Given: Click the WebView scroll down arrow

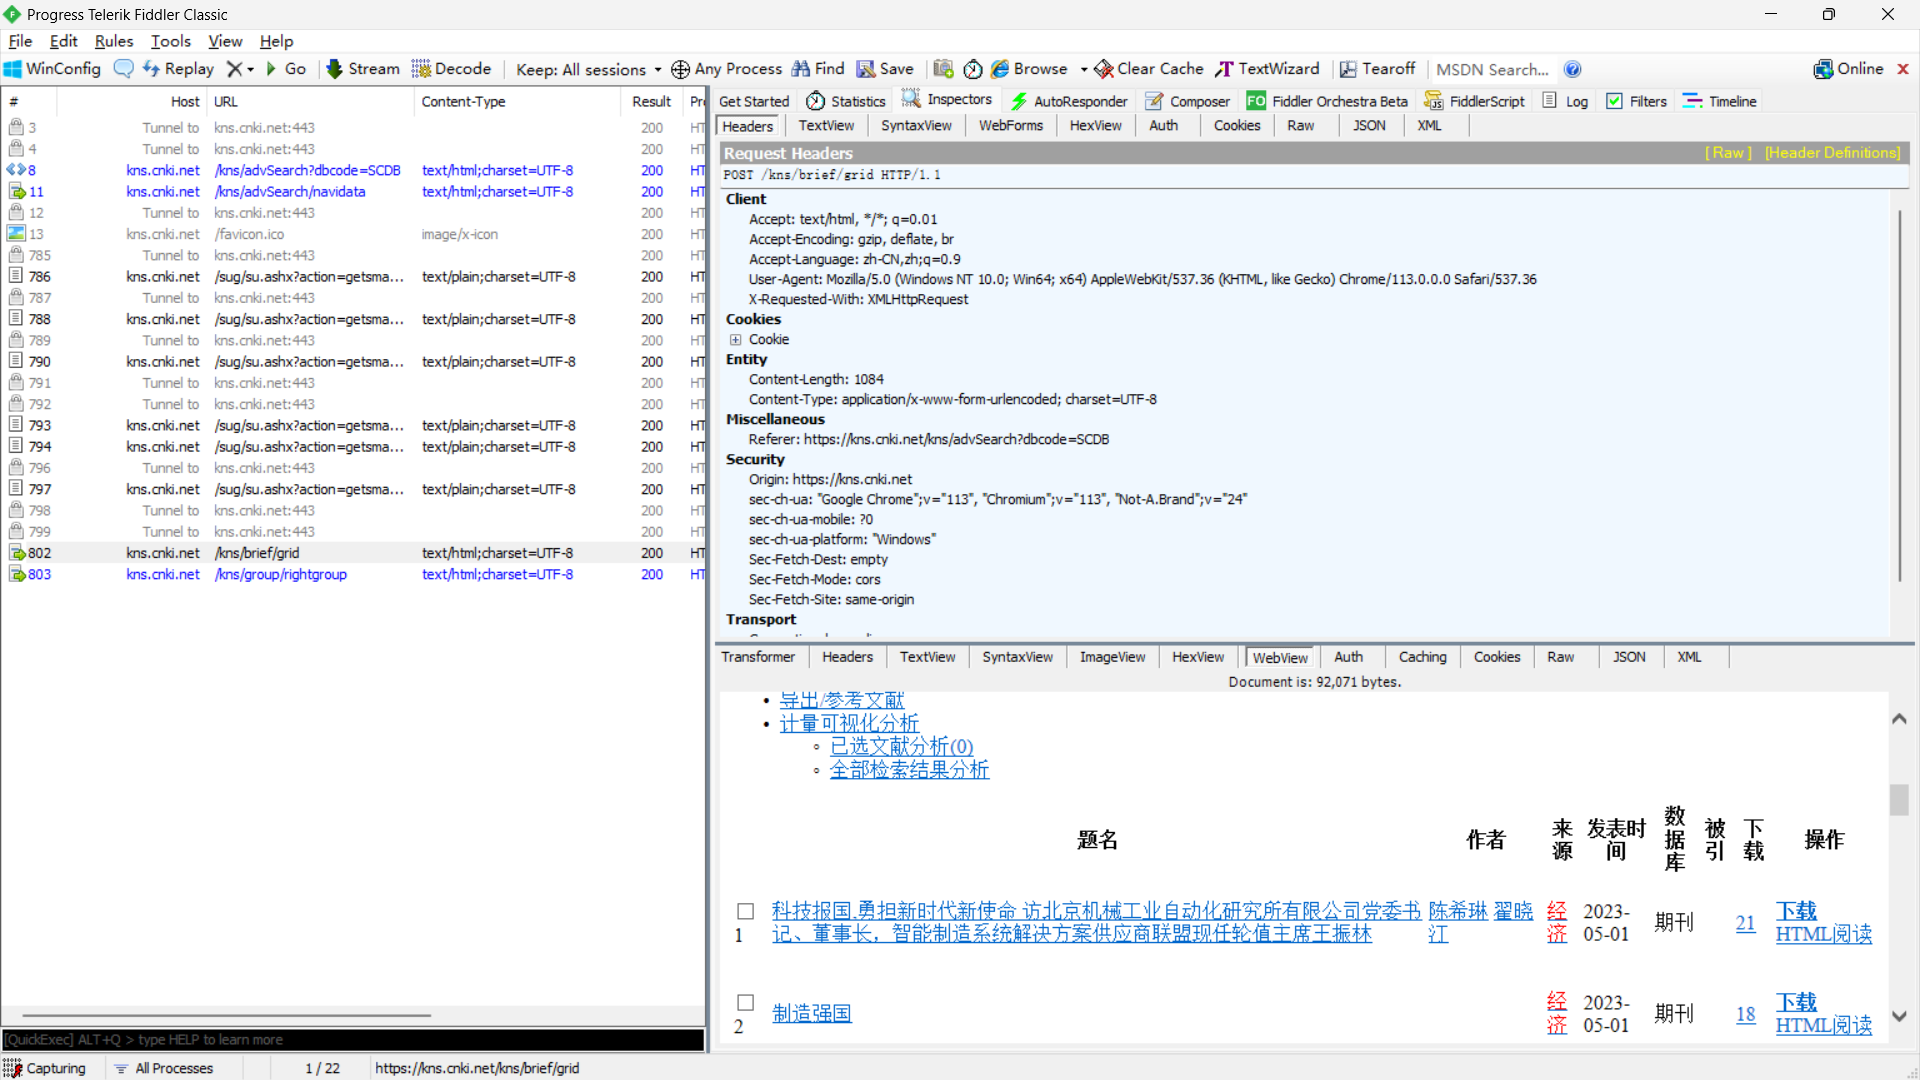Looking at the screenshot, I should pyautogui.click(x=1899, y=1016).
